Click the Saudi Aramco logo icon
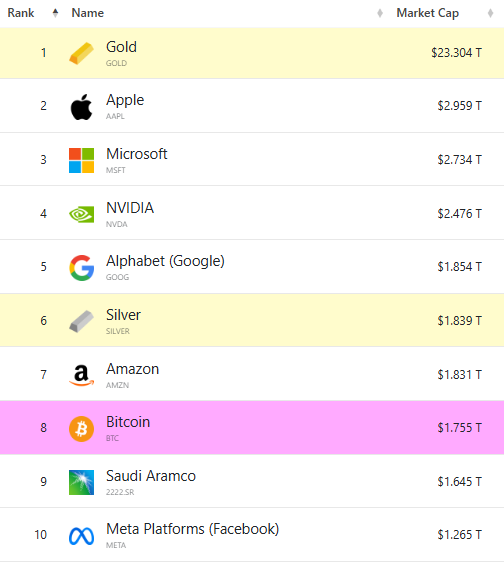 pyautogui.click(x=81, y=482)
